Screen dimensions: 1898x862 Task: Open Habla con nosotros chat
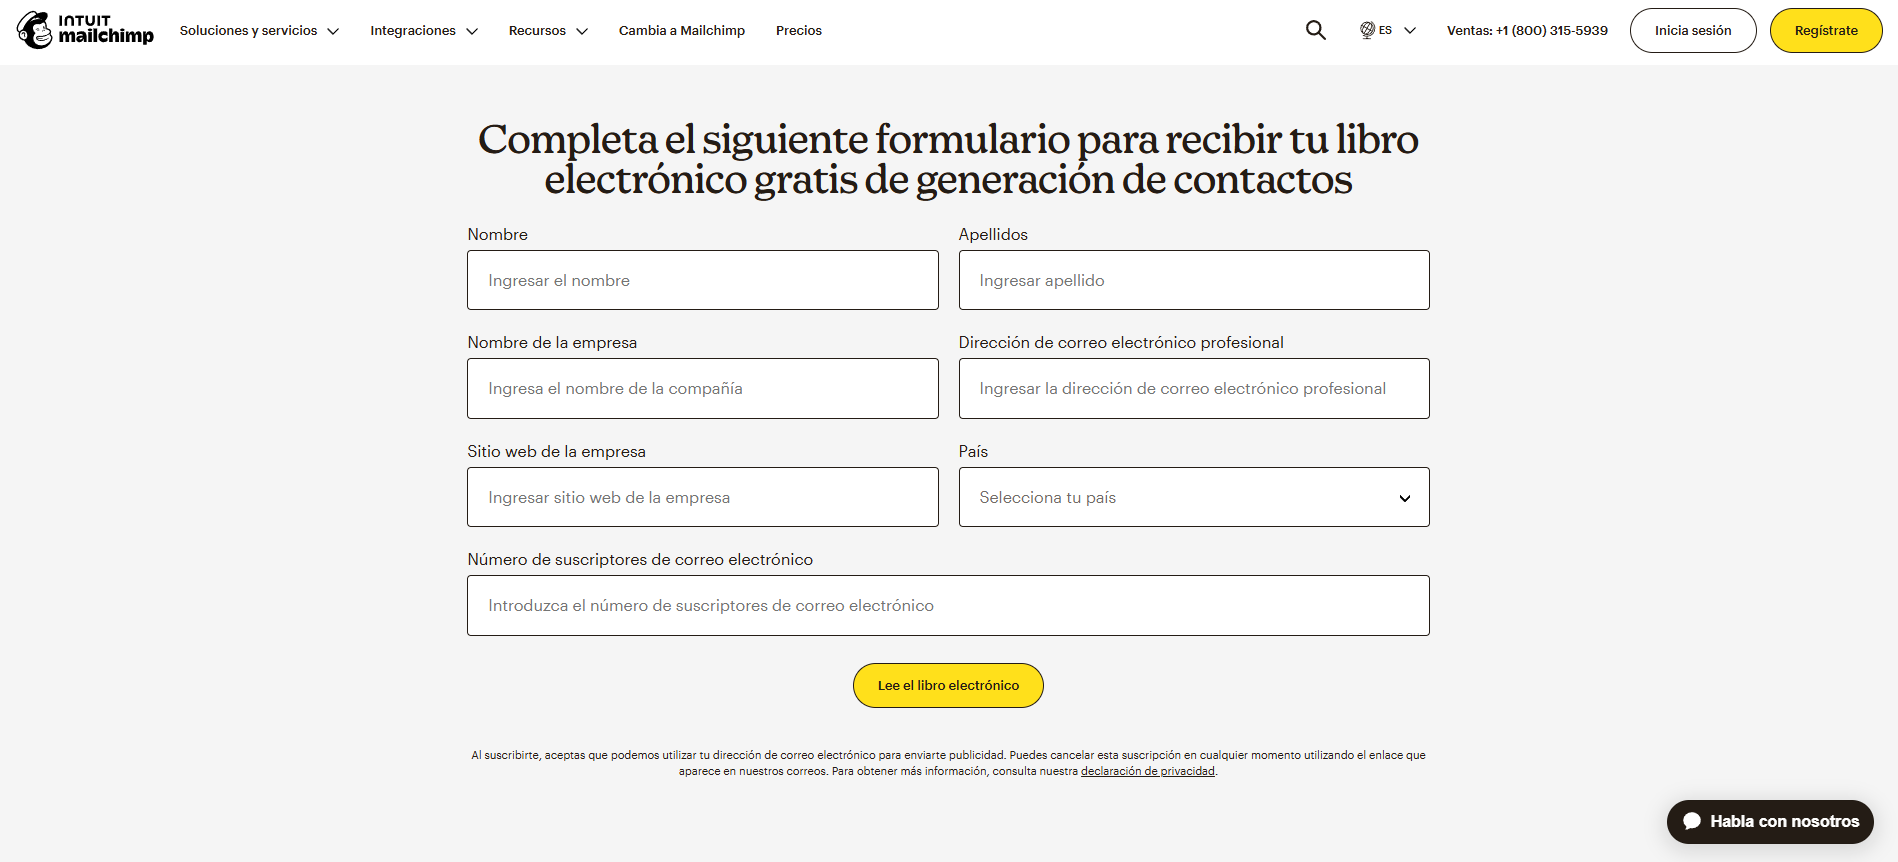pos(1770,821)
